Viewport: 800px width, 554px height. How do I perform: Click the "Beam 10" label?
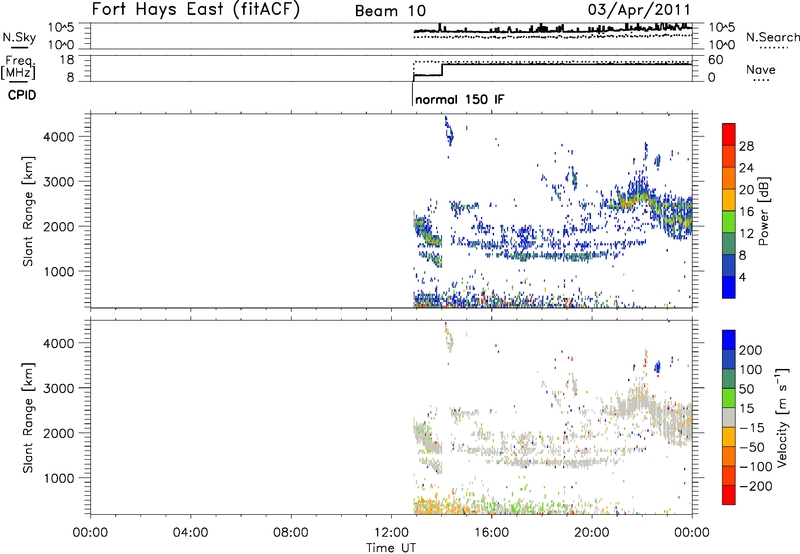click(390, 11)
